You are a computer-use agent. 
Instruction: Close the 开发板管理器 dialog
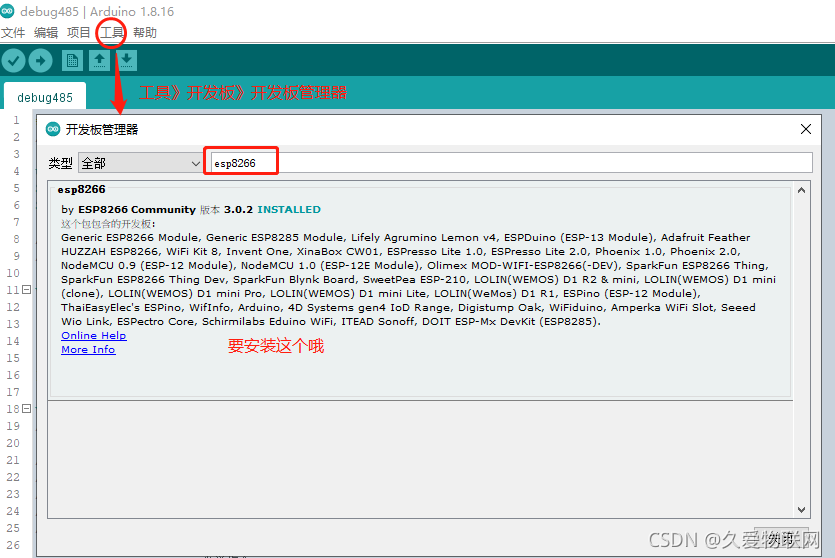pyautogui.click(x=806, y=129)
